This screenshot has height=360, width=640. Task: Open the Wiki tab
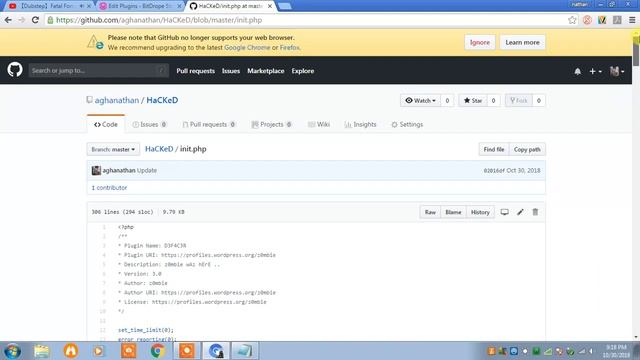click(319, 124)
